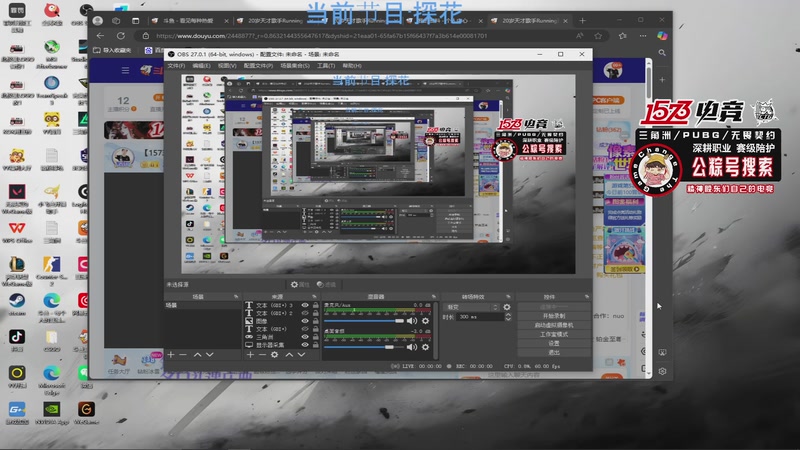
Task: Click 麦克风/Aux volume slider
Action: (x=364, y=321)
